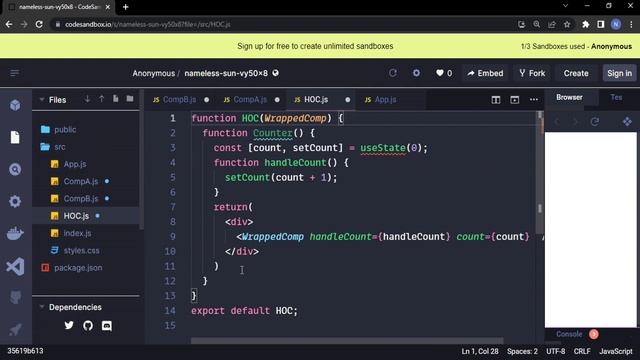The width and height of the screenshot is (640, 360).
Task: Click the JavaScript language mode status entry
Action: (x=616, y=351)
